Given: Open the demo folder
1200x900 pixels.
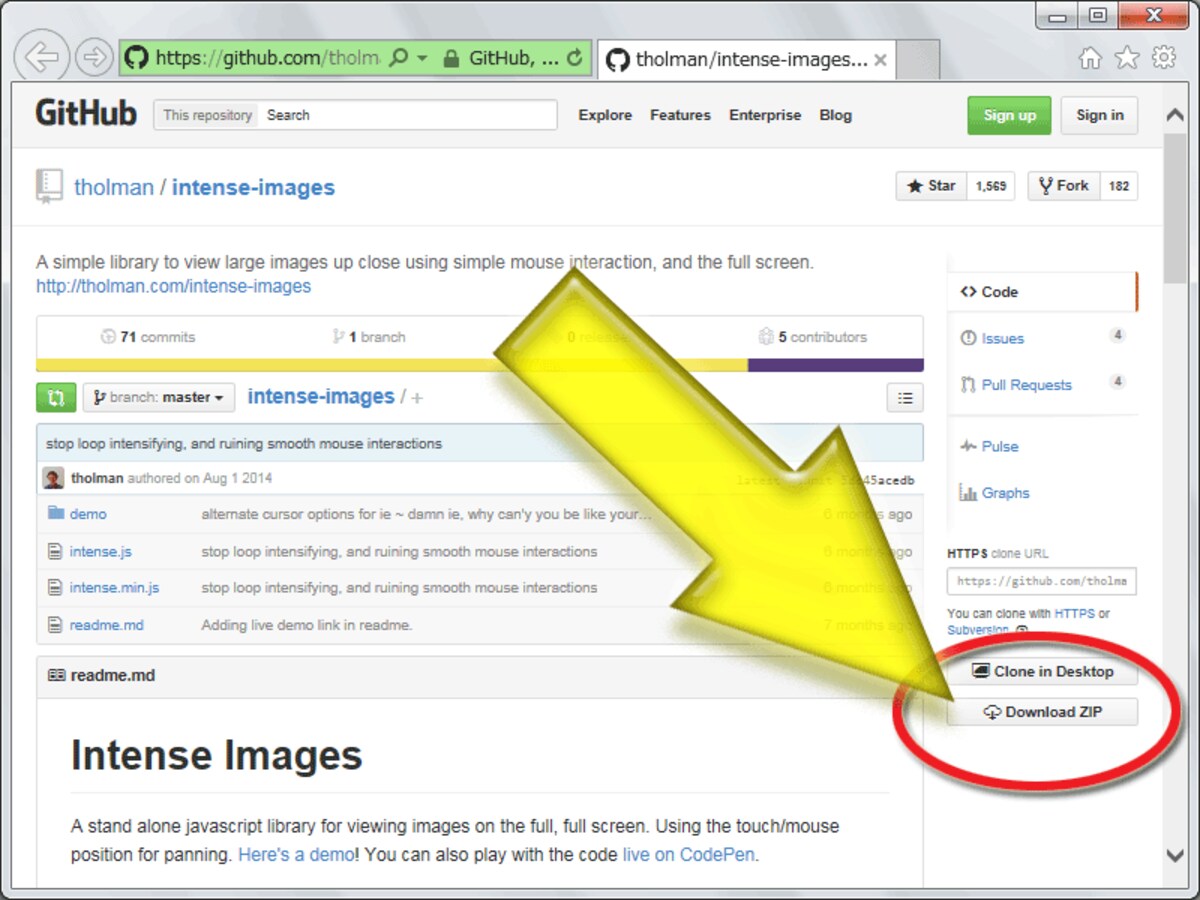Looking at the screenshot, I should 88,514.
